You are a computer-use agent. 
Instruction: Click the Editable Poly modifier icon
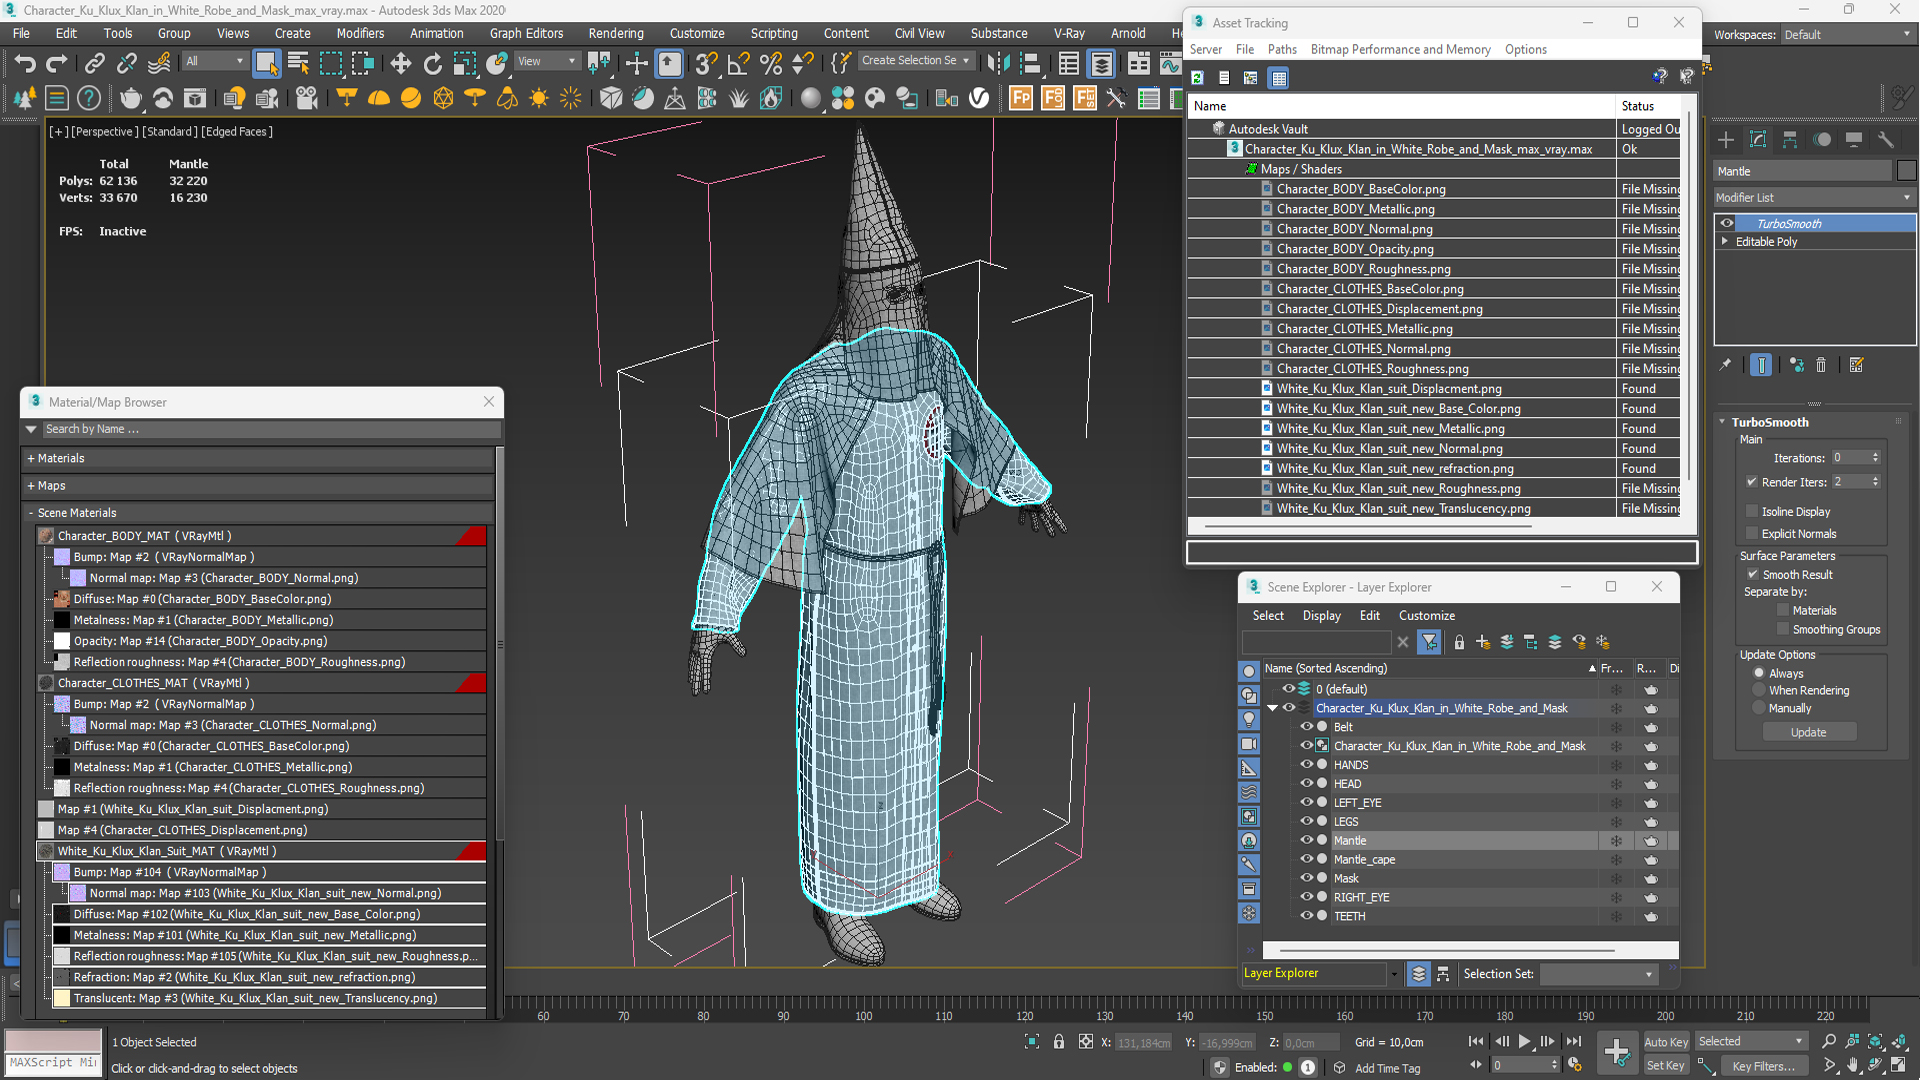click(1726, 243)
